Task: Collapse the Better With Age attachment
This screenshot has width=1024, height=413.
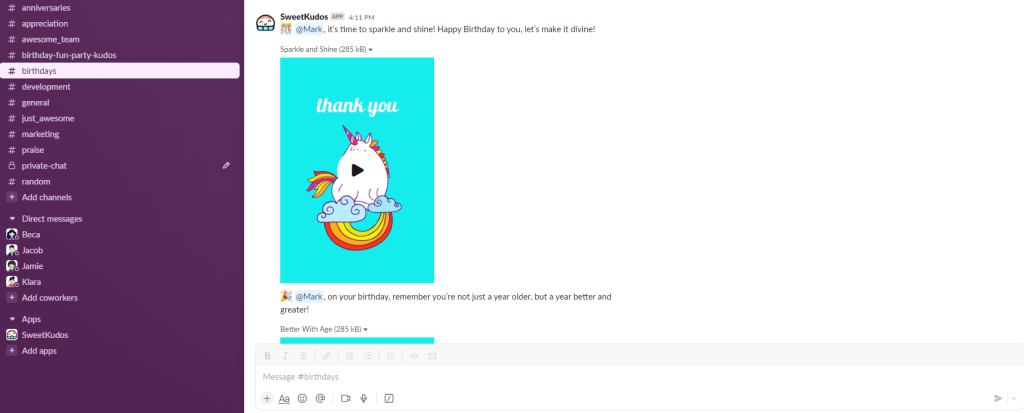Action: pyautogui.click(x=366, y=330)
